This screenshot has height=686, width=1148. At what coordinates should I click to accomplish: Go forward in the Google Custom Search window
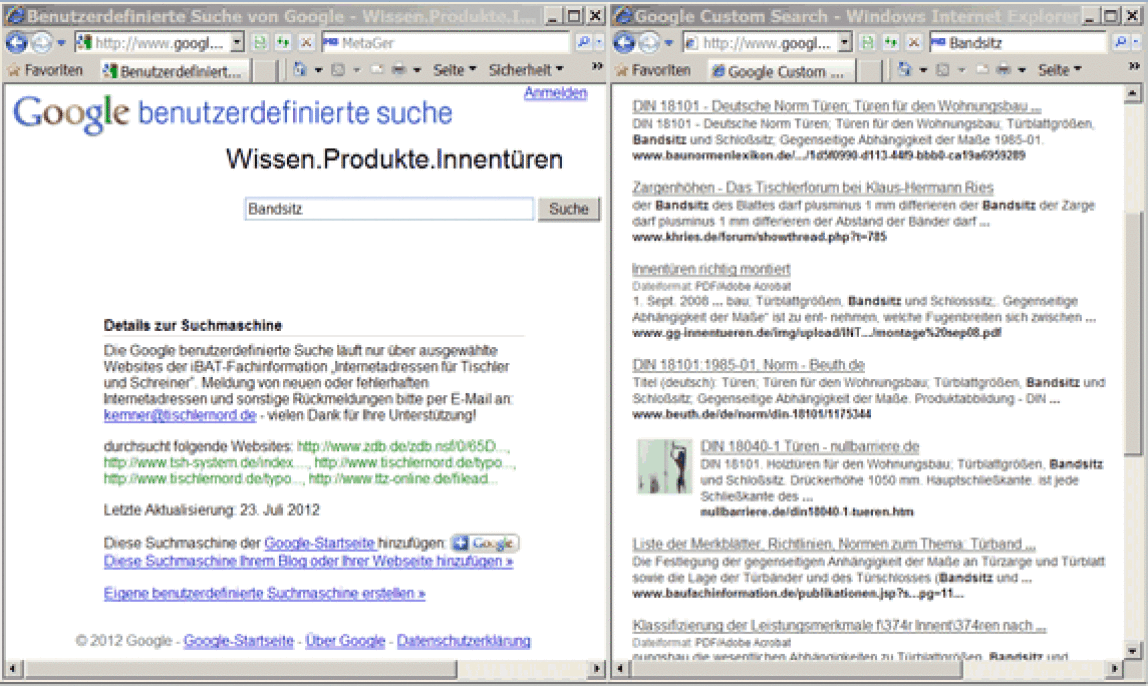(x=649, y=43)
